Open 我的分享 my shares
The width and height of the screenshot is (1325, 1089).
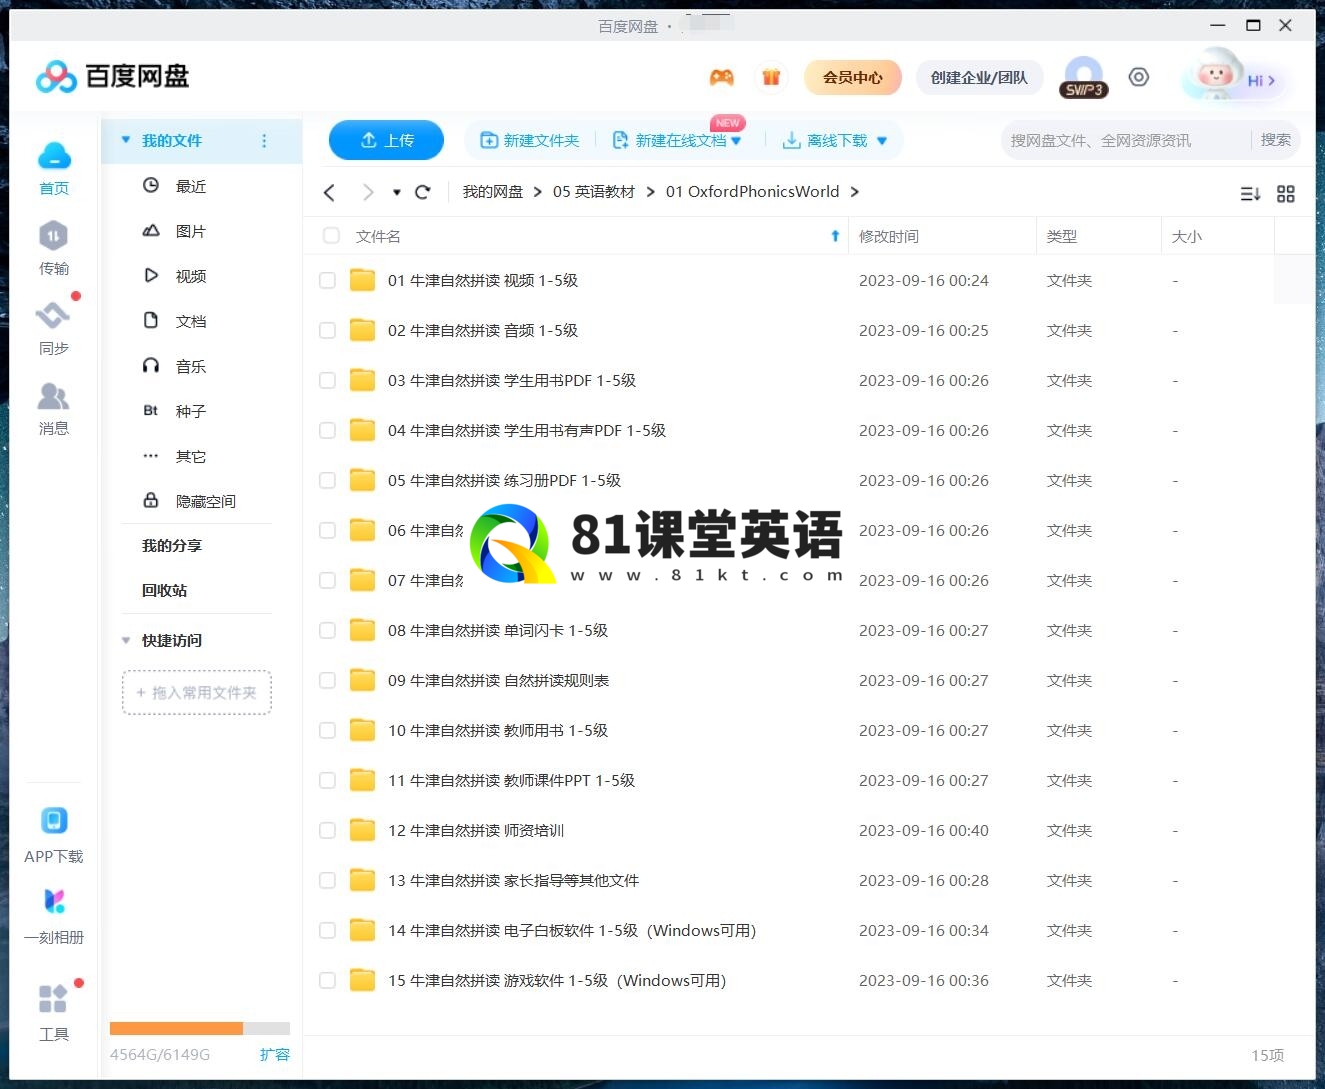172,546
